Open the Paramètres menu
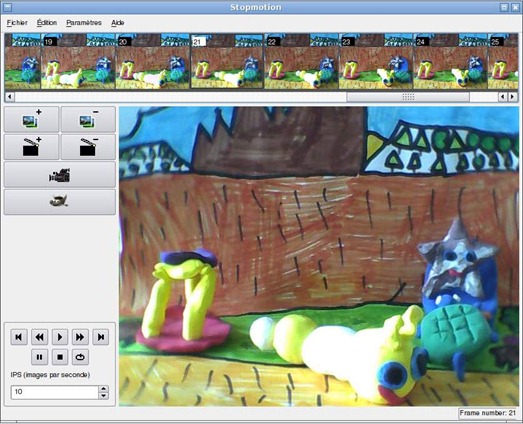This screenshot has width=523, height=424. 84,23
